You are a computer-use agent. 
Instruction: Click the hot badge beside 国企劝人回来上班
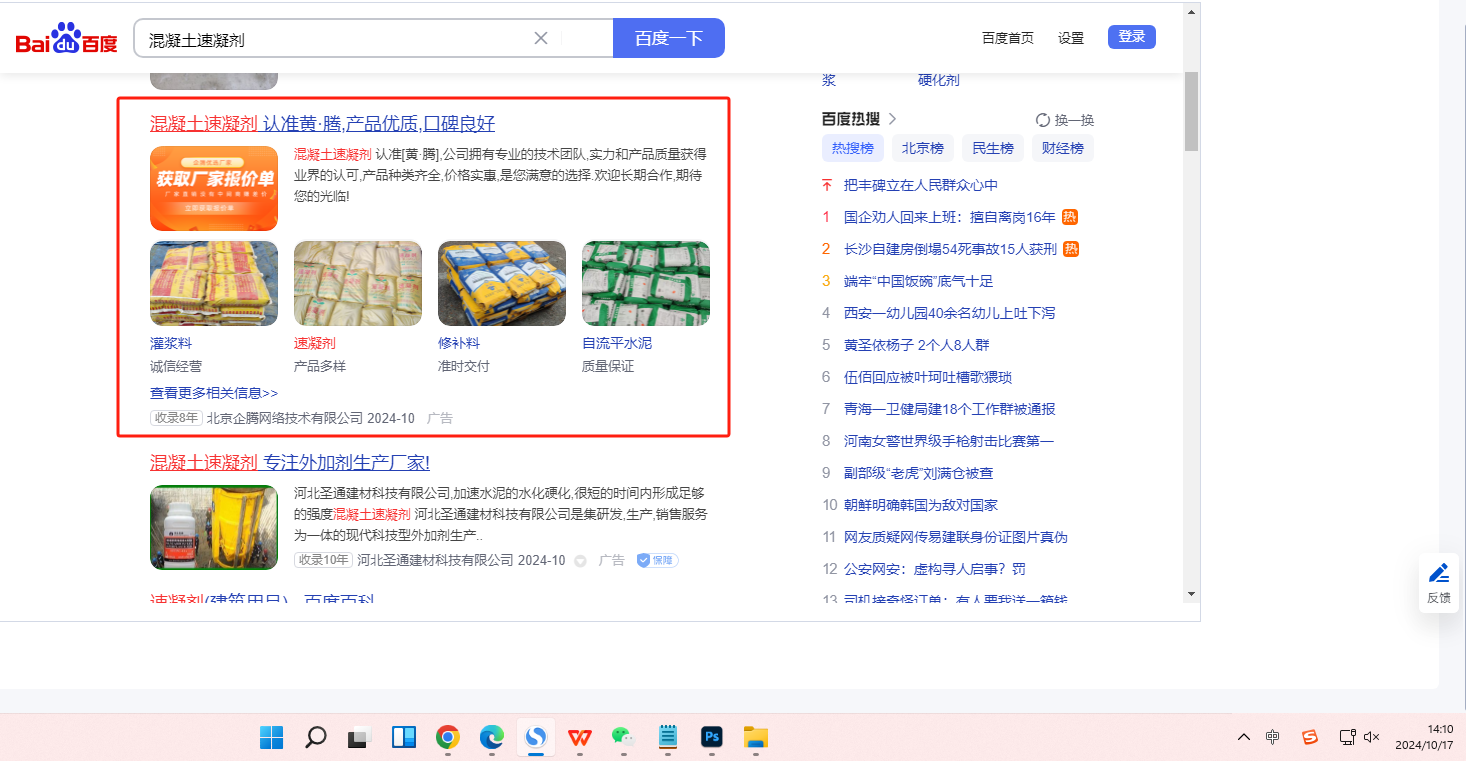[1070, 217]
